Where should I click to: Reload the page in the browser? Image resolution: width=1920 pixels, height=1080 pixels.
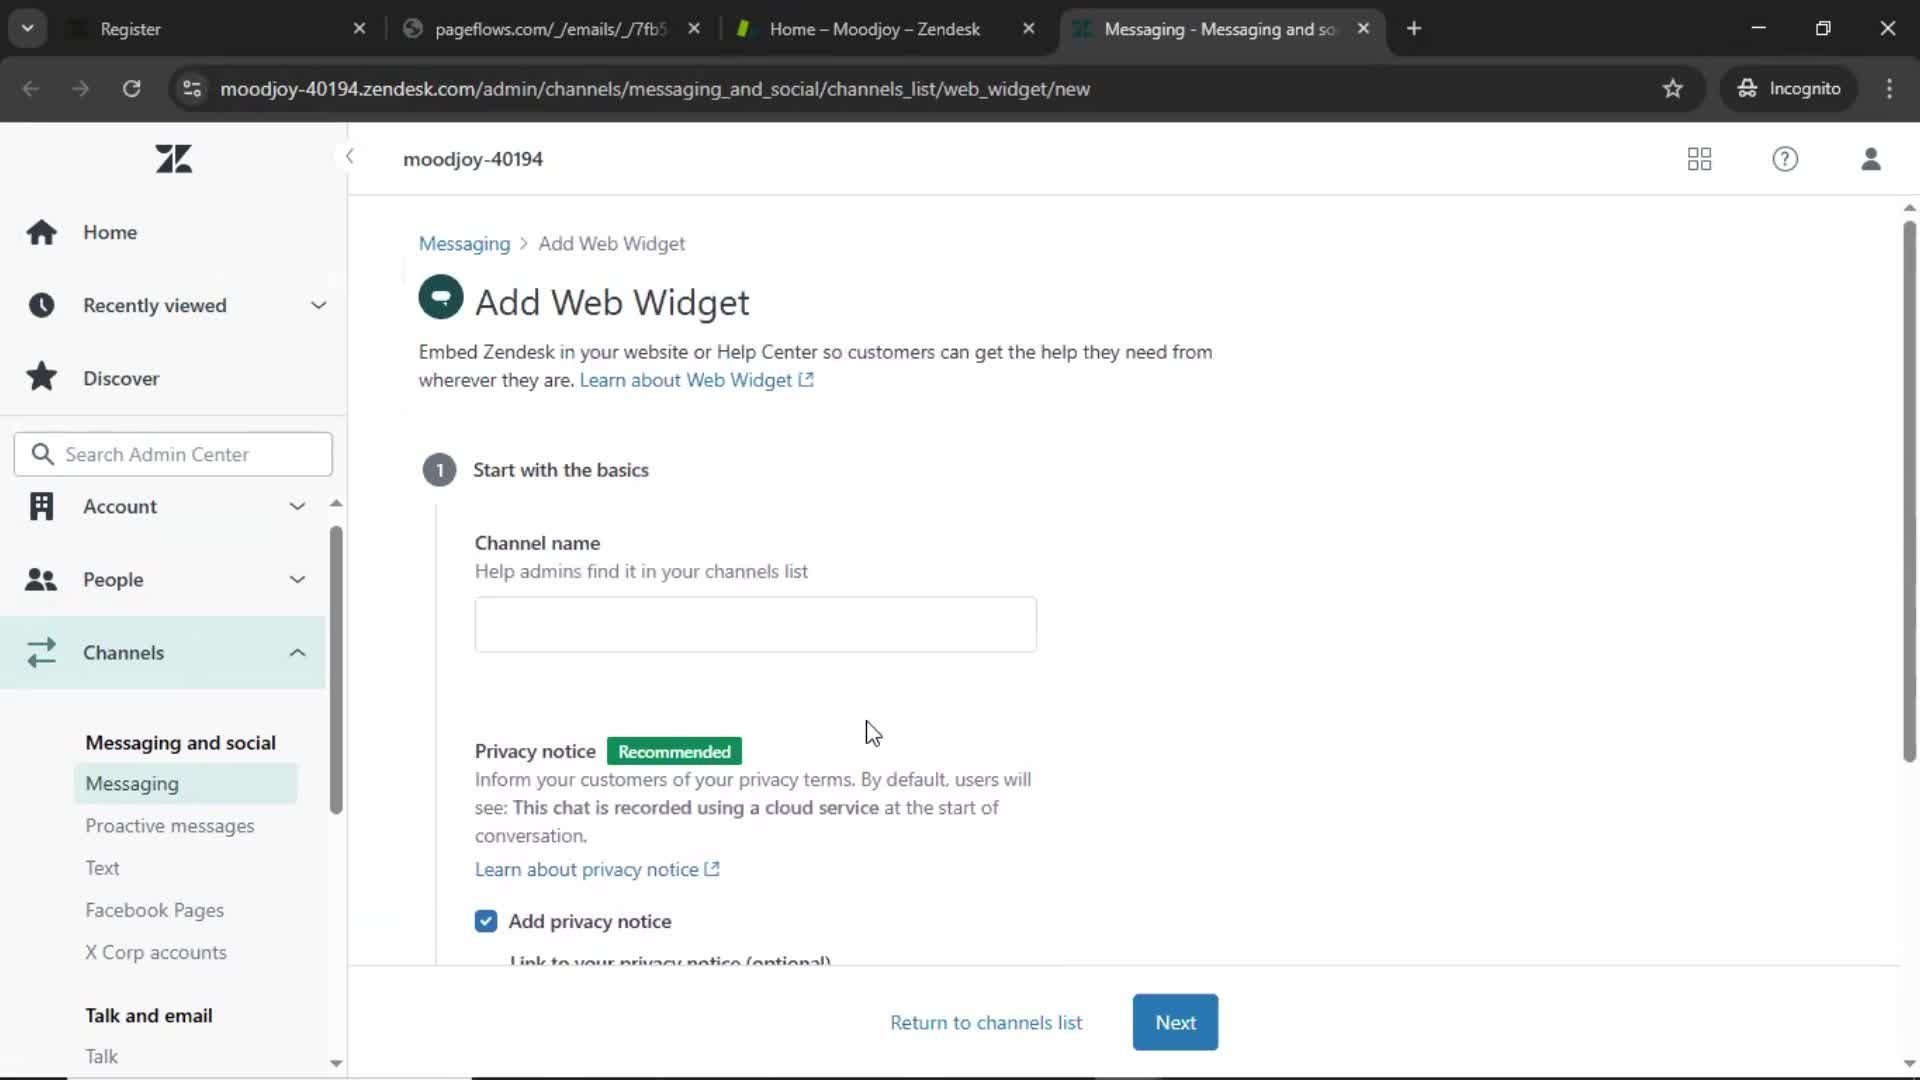point(131,89)
